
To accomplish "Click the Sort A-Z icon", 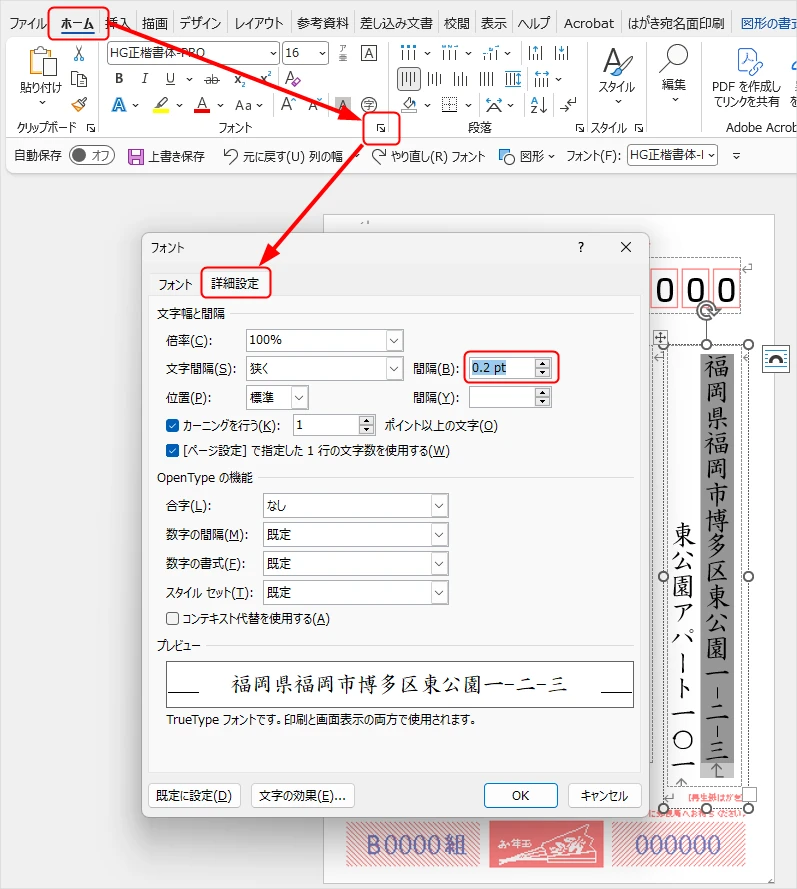I will pyautogui.click(x=538, y=104).
